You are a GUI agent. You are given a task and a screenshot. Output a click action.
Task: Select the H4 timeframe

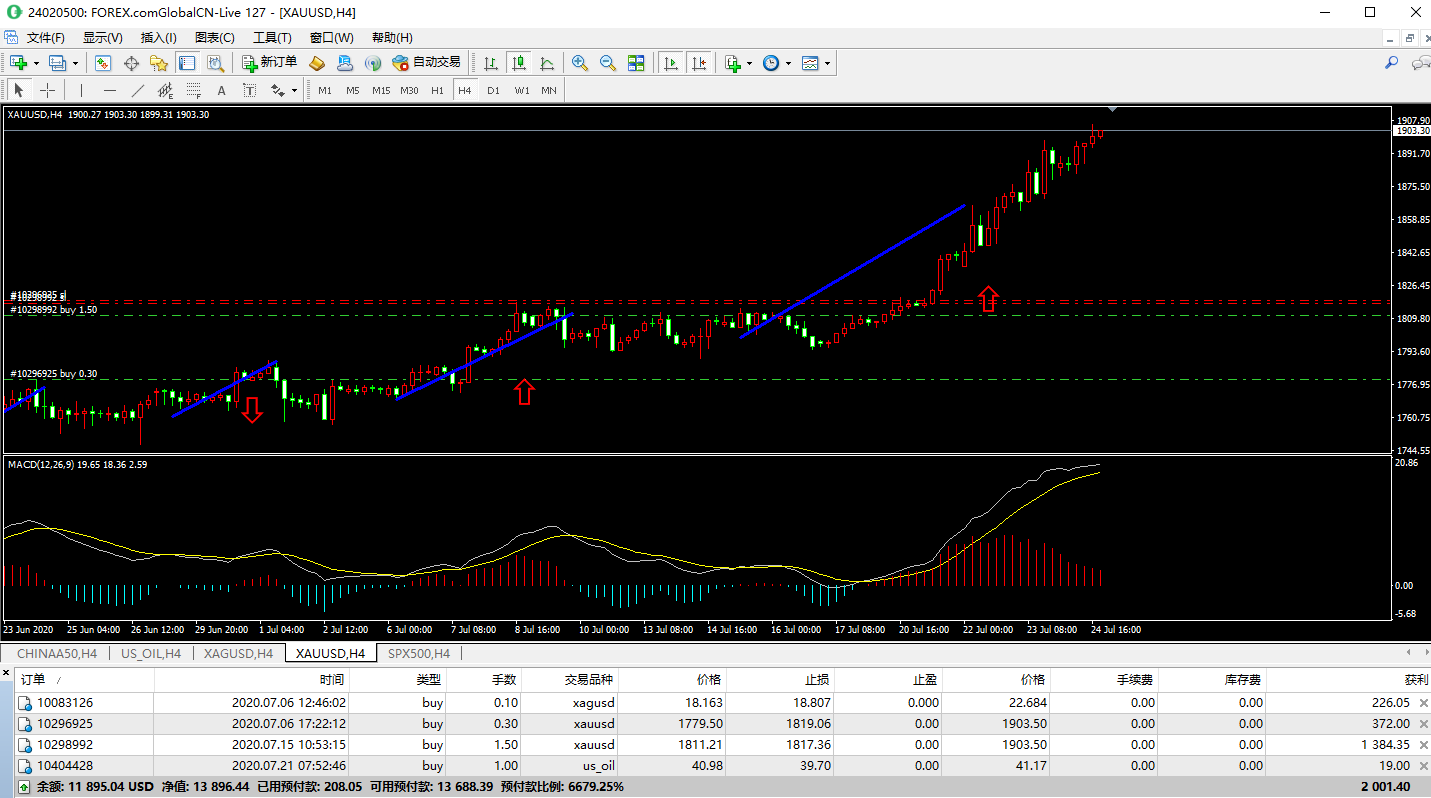pos(464,90)
